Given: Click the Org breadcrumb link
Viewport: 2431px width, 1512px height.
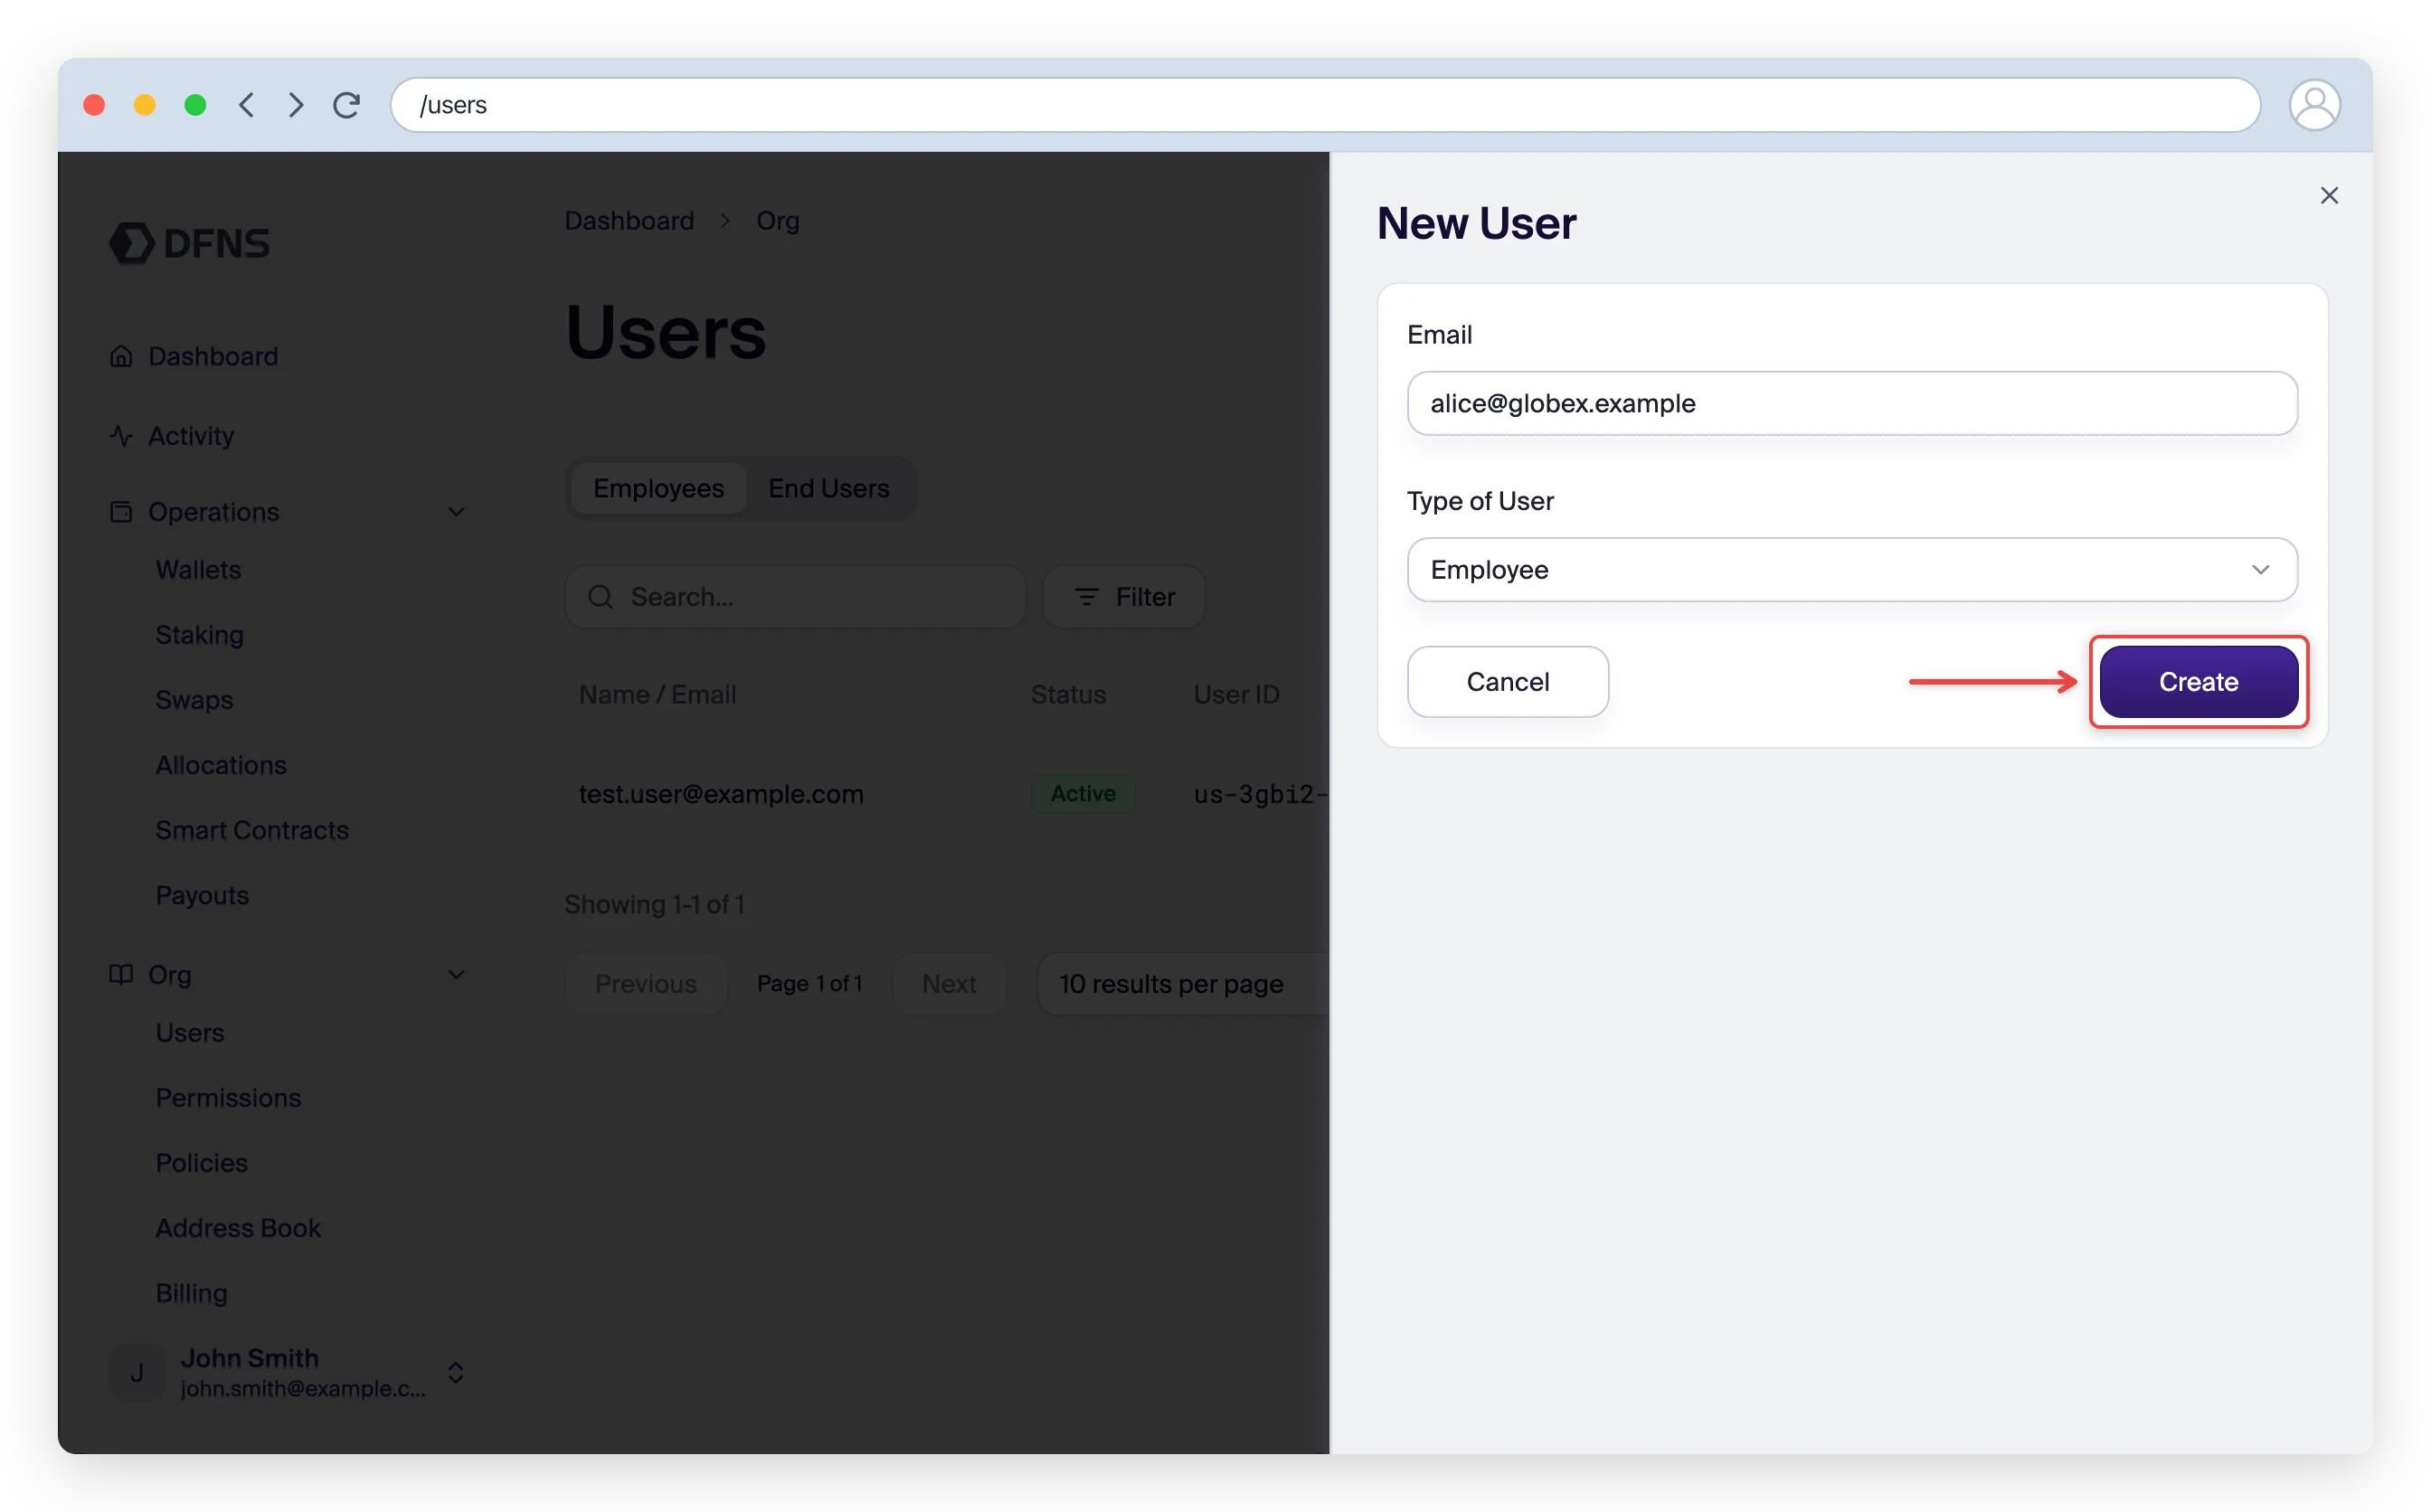Looking at the screenshot, I should [x=777, y=220].
